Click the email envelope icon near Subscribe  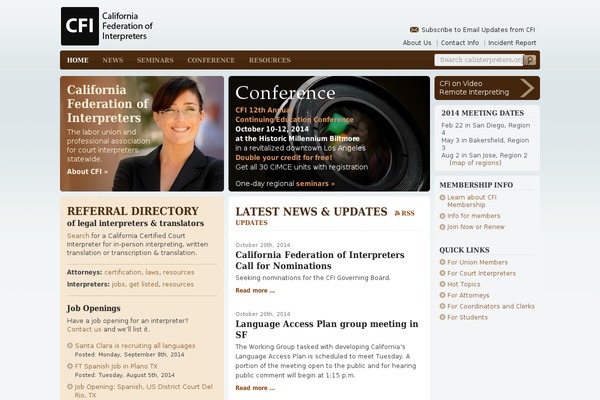[x=414, y=29]
